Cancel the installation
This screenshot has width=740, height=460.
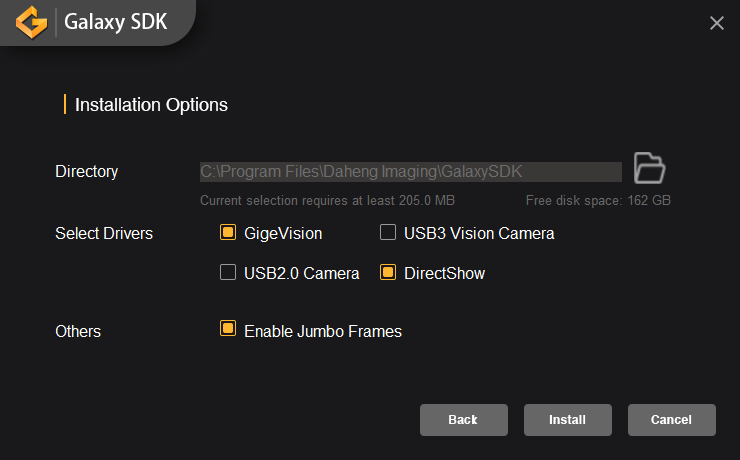coord(671,420)
